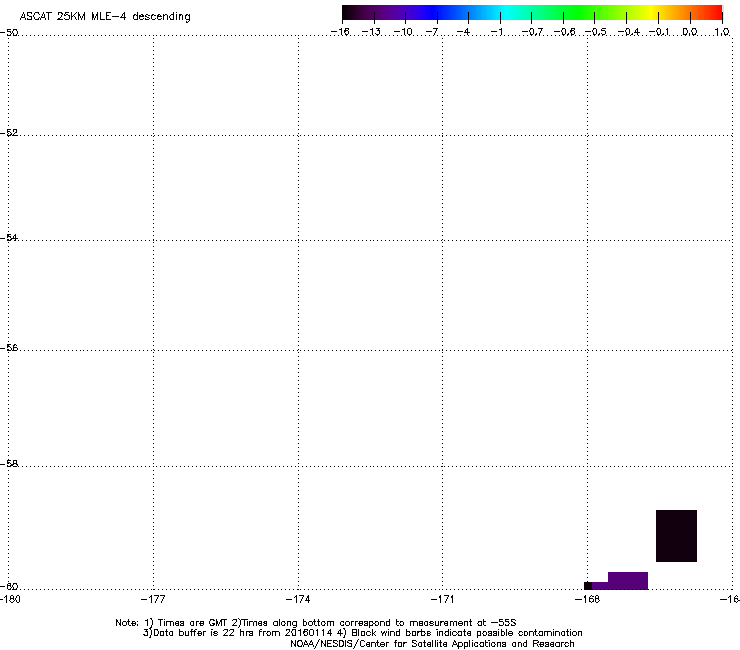Click the latitude label -52
Viewport: 740px width, 650px height.
(x=9, y=133)
